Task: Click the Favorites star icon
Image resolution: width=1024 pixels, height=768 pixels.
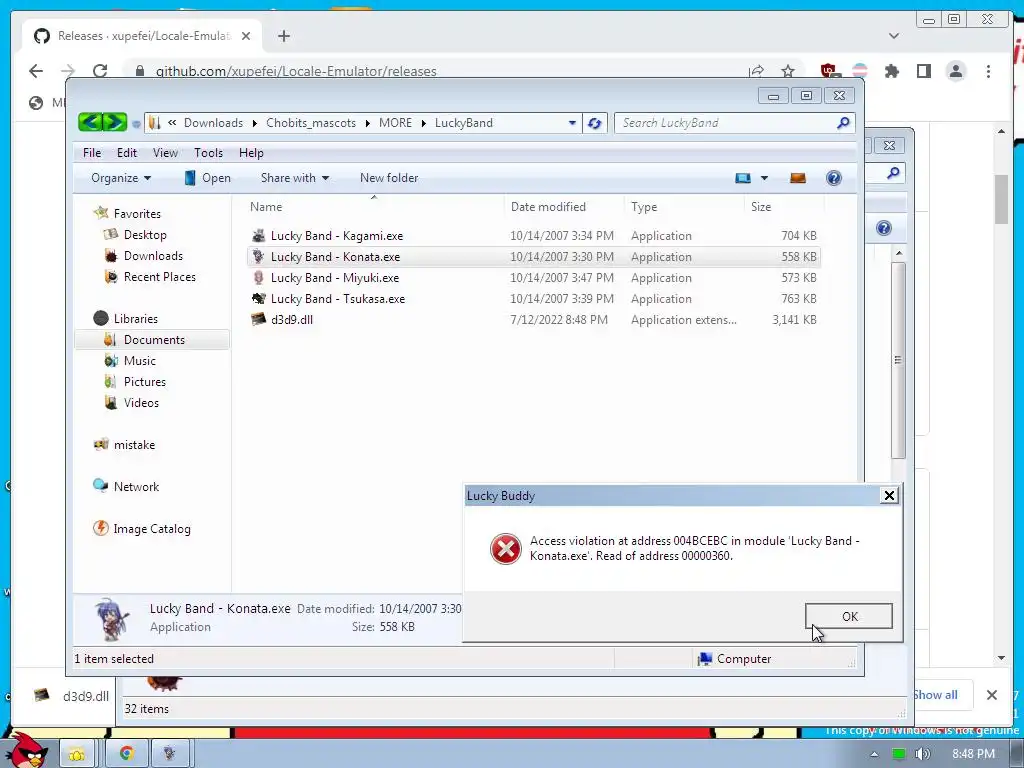Action: coord(101,213)
